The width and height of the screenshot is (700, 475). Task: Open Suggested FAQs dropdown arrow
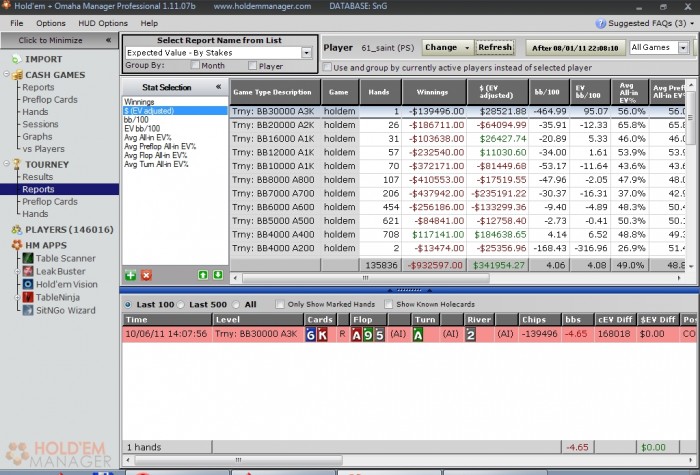[692, 23]
